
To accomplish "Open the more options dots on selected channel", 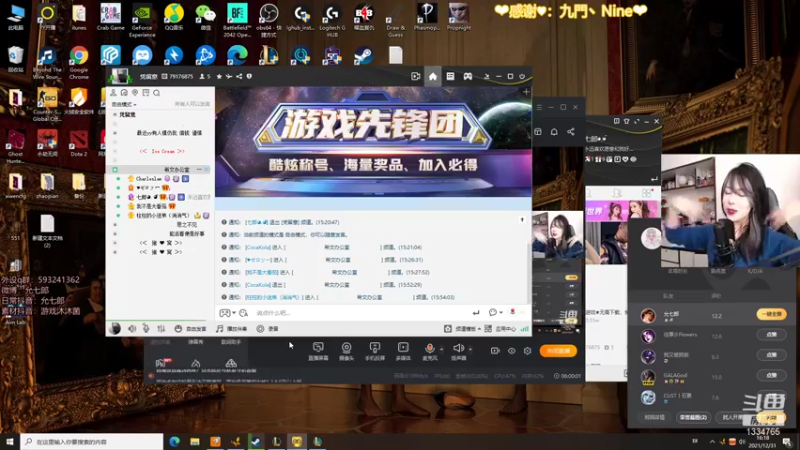I will point(199,169).
